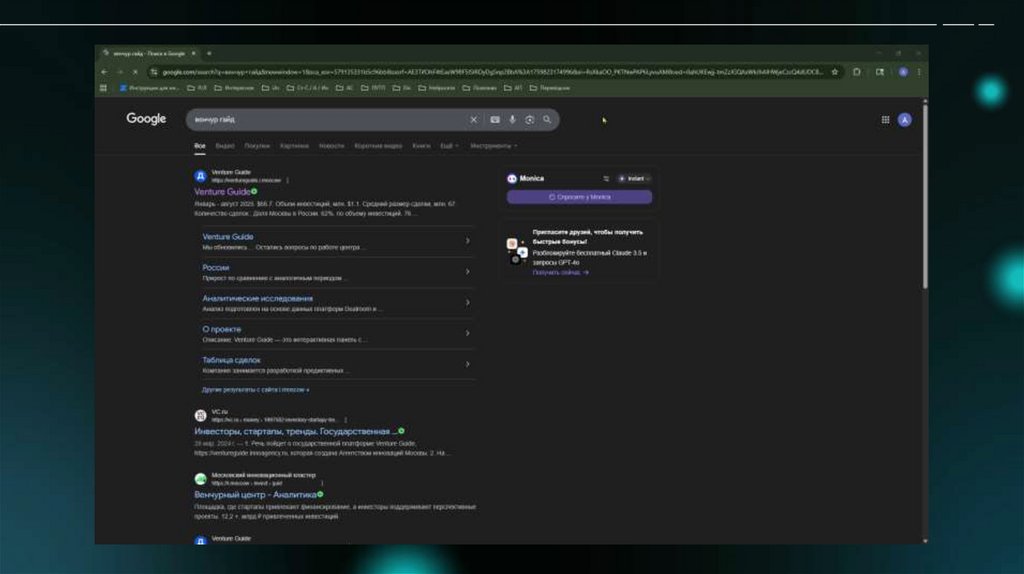
Task: Open the Россия sitelink
Action: 216,268
